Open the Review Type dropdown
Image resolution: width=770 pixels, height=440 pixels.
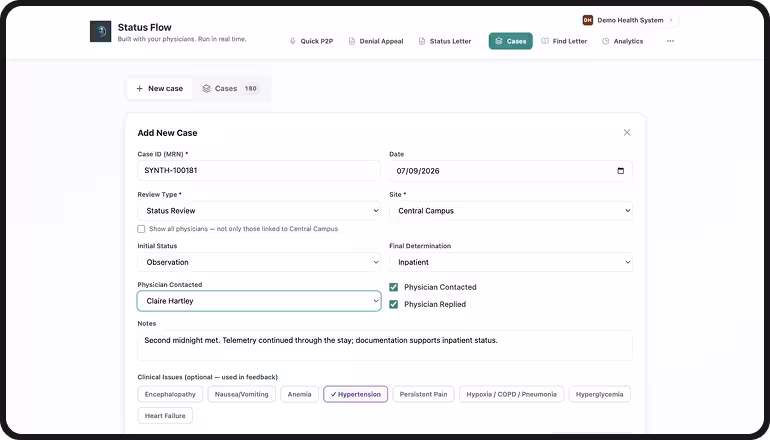(259, 211)
